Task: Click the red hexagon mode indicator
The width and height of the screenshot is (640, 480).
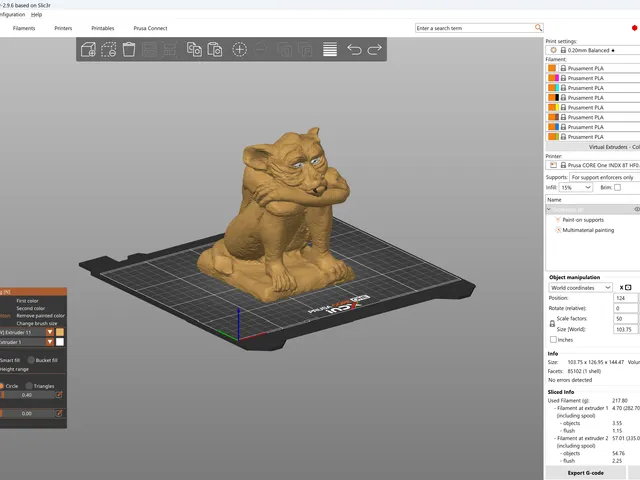Action: click(634, 28)
